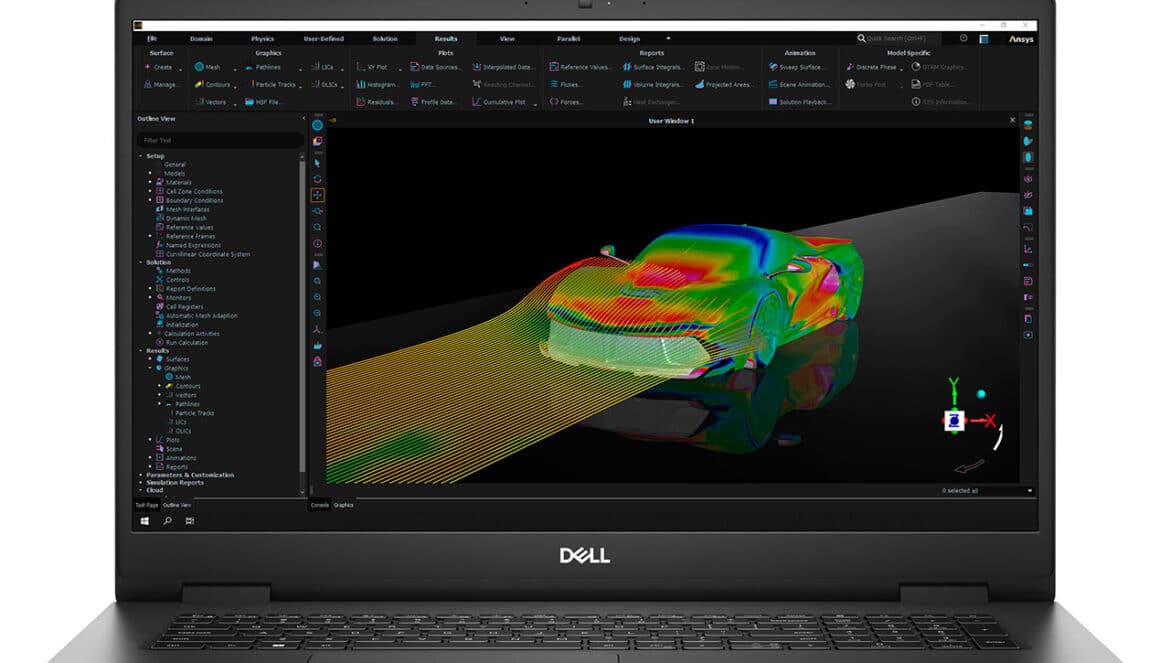Select the pointer tool in graphics toolbar

pos(317,163)
